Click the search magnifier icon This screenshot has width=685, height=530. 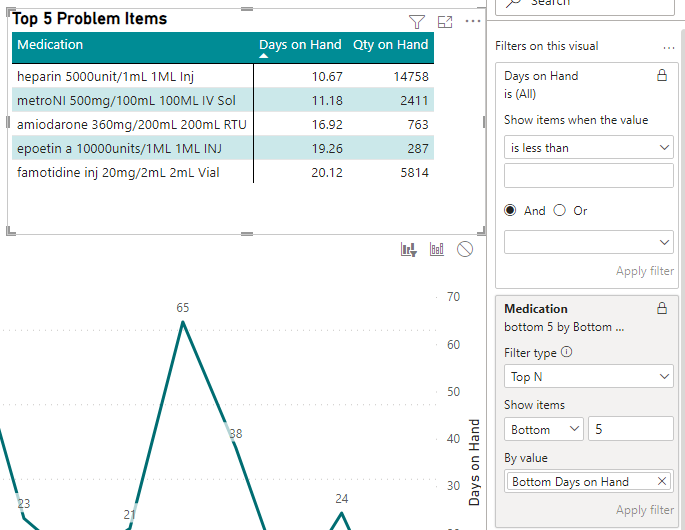(x=514, y=3)
